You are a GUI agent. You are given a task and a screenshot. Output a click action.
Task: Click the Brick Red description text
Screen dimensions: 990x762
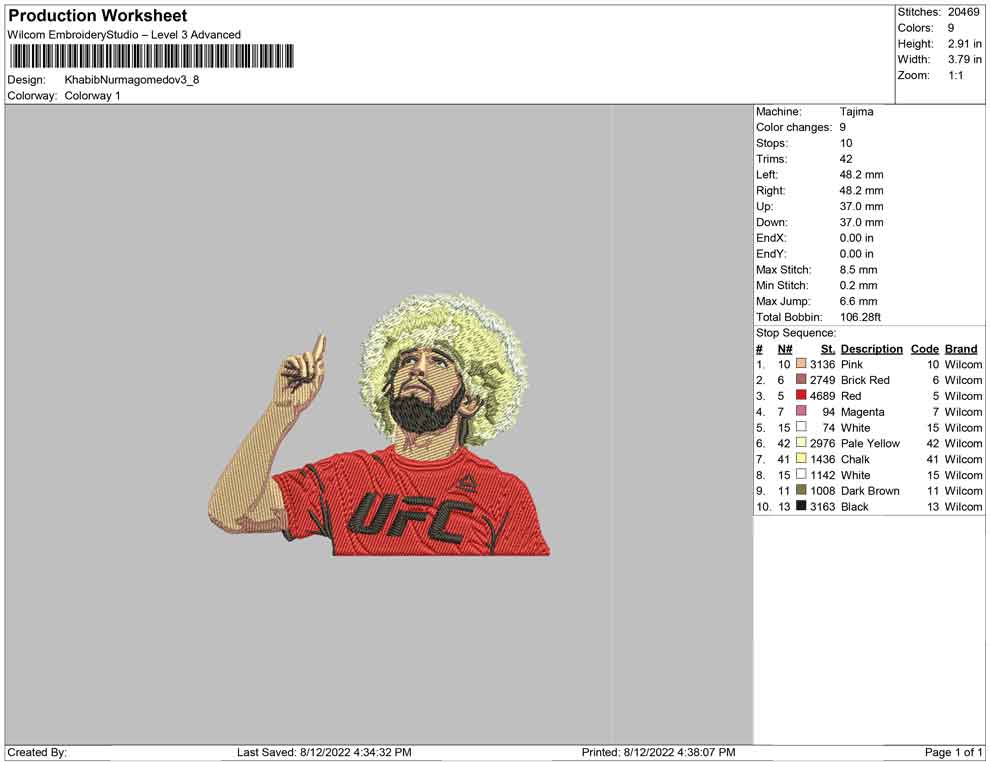[x=865, y=380]
